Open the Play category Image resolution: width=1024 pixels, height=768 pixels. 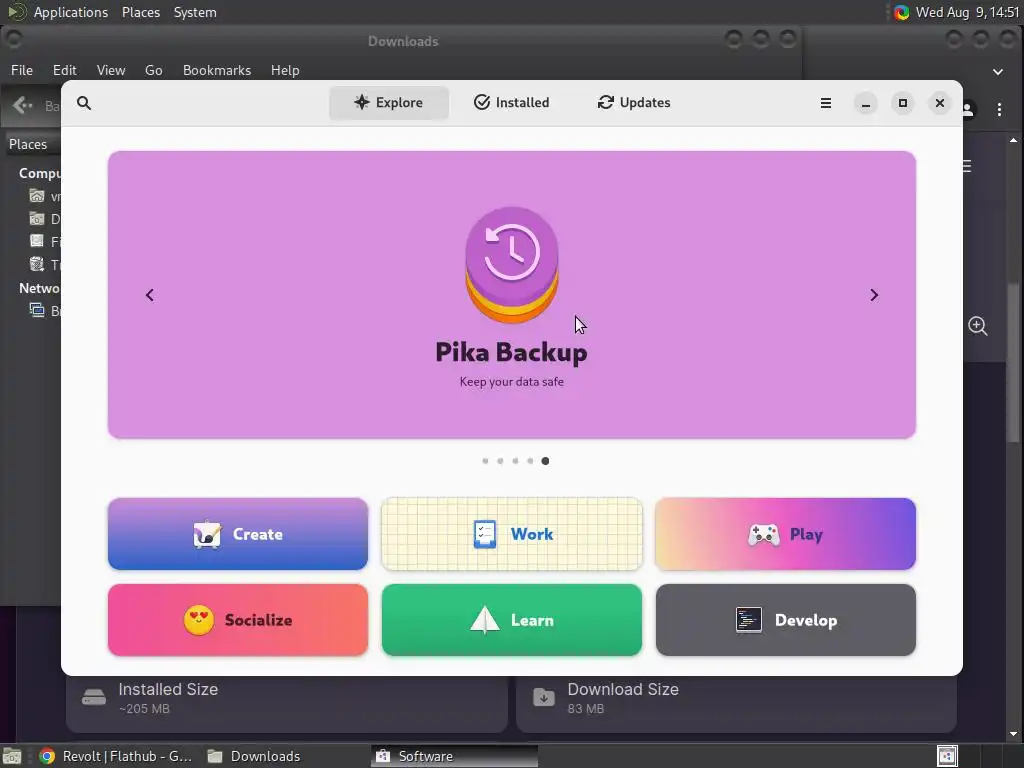tap(786, 534)
